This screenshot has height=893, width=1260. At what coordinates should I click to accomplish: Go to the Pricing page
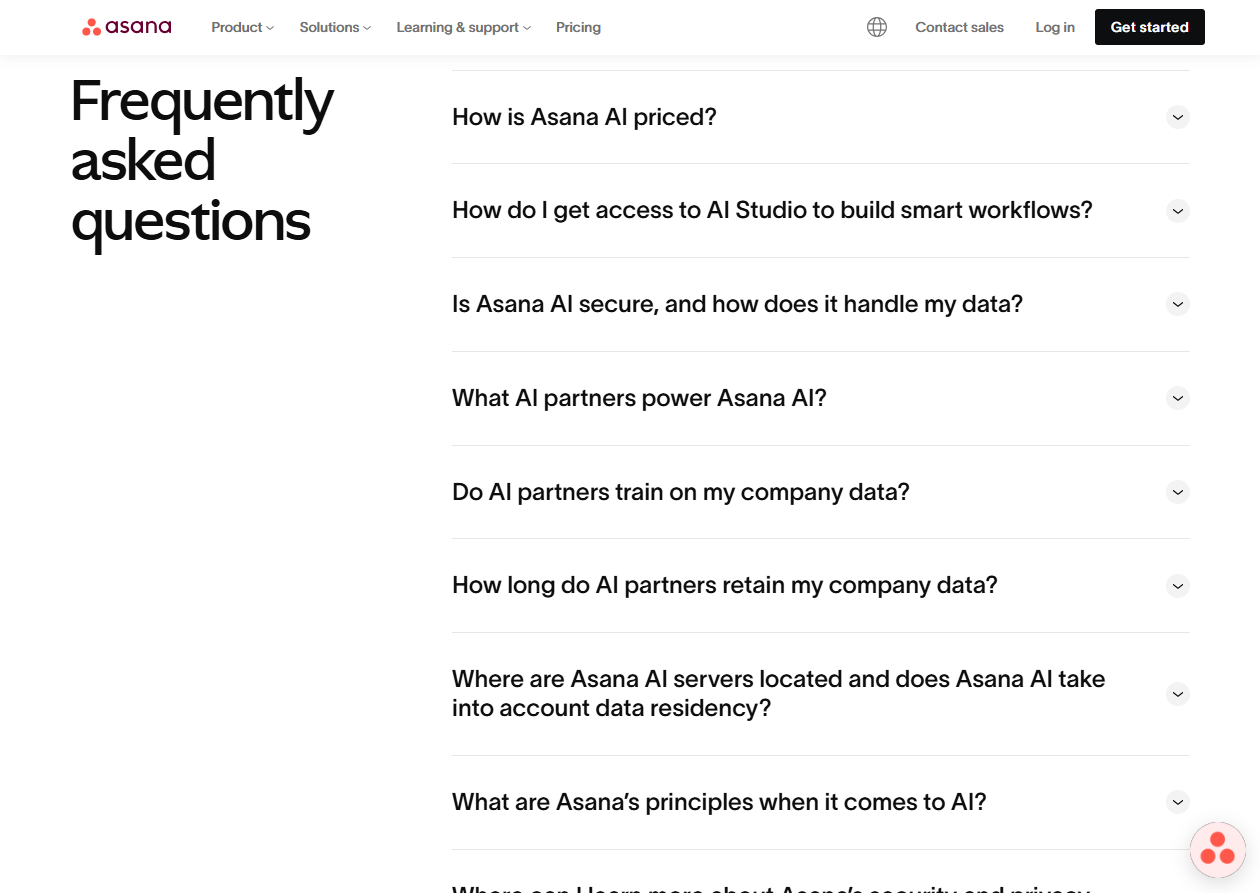pyautogui.click(x=578, y=27)
